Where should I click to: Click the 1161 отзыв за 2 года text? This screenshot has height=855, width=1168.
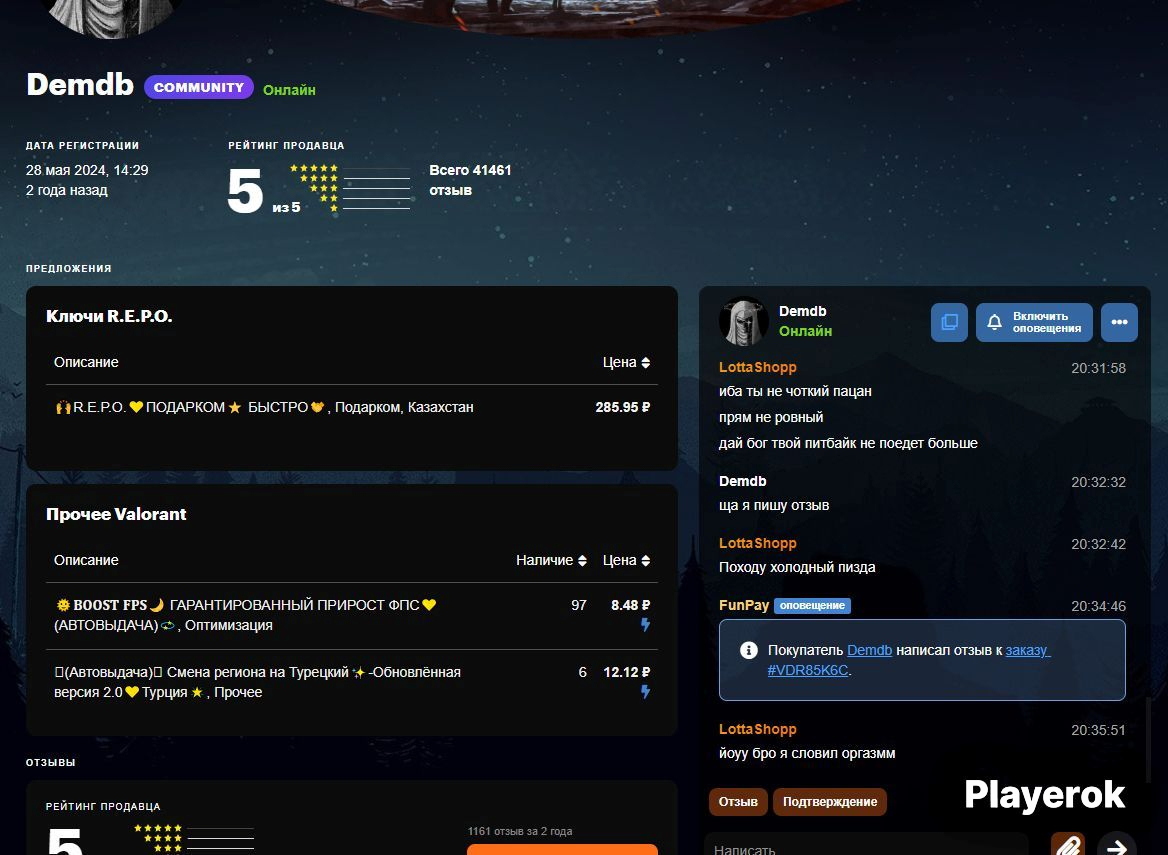coord(520,831)
